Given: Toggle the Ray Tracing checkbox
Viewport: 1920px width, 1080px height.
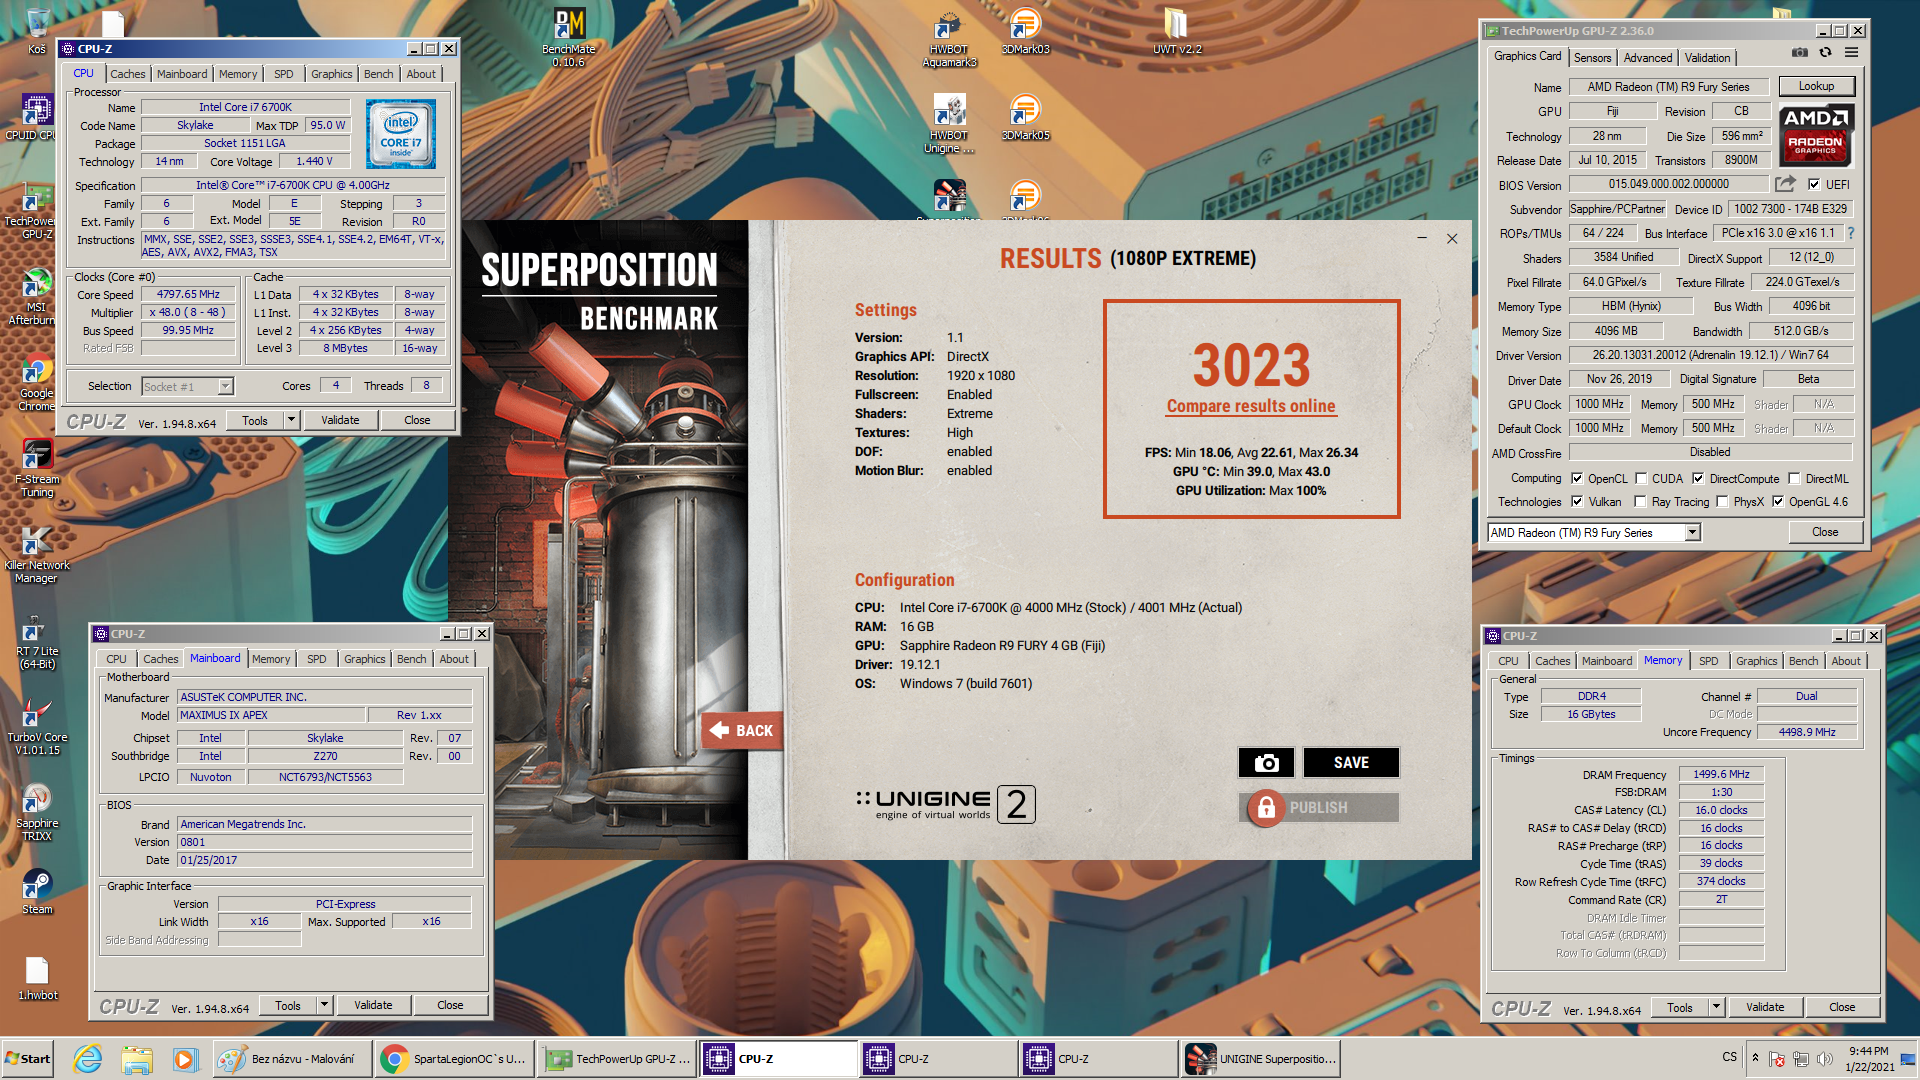Looking at the screenshot, I should pos(1640,501).
